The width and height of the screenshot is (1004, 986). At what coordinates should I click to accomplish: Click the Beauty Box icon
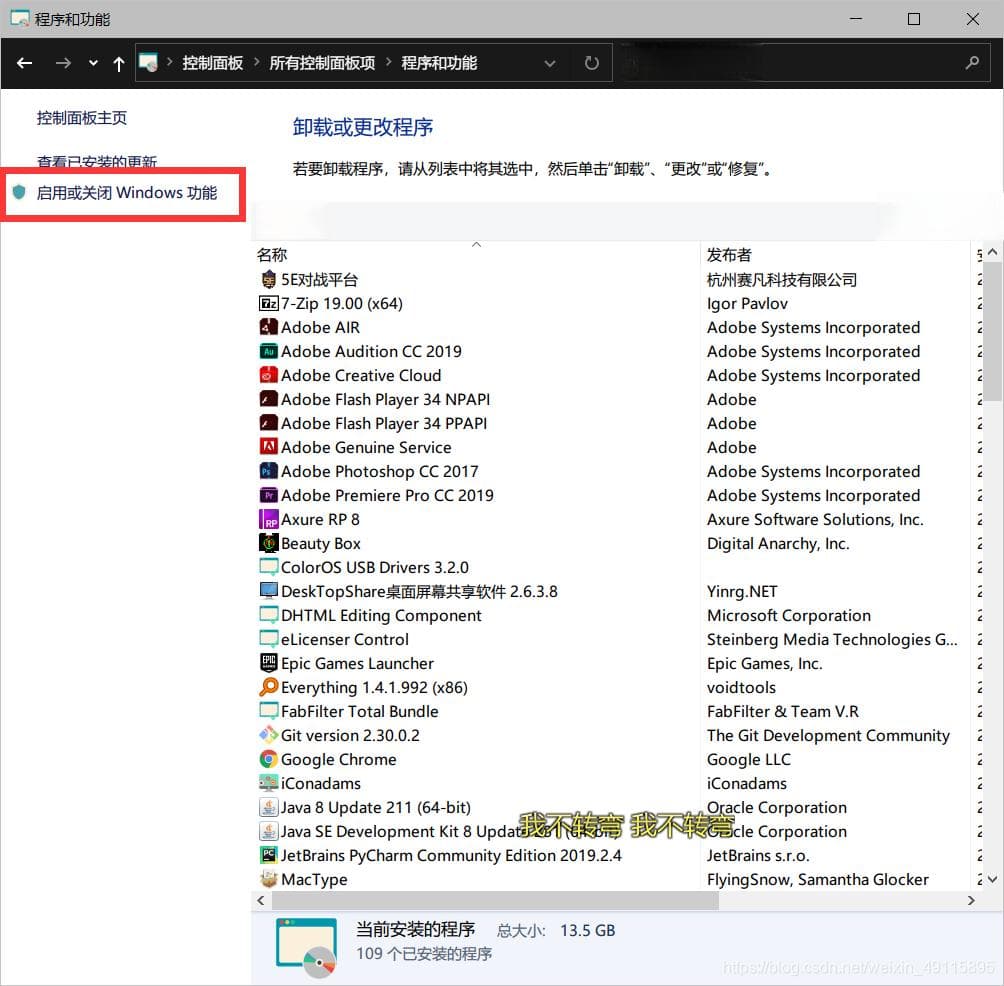268,544
